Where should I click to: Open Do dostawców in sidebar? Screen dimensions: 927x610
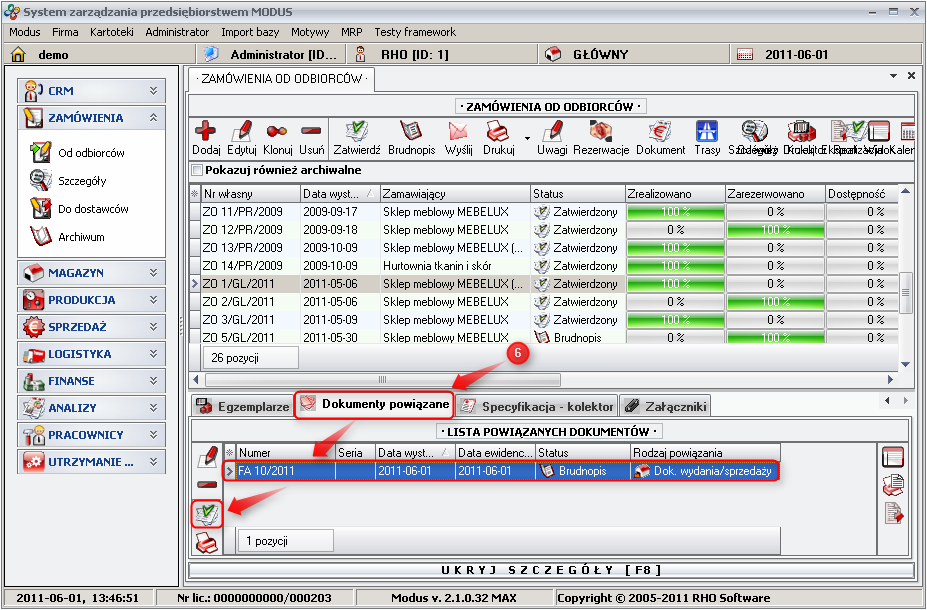[92, 209]
